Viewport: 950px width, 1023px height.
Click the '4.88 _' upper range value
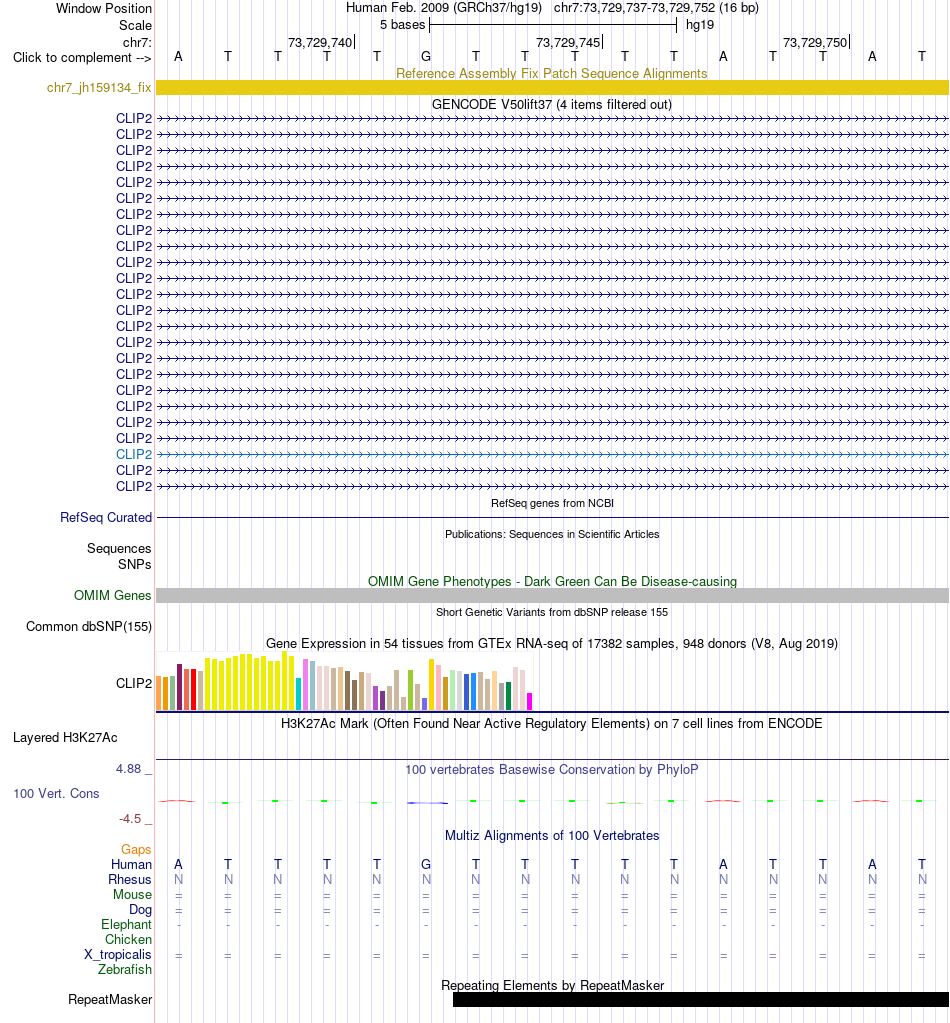coord(134,769)
